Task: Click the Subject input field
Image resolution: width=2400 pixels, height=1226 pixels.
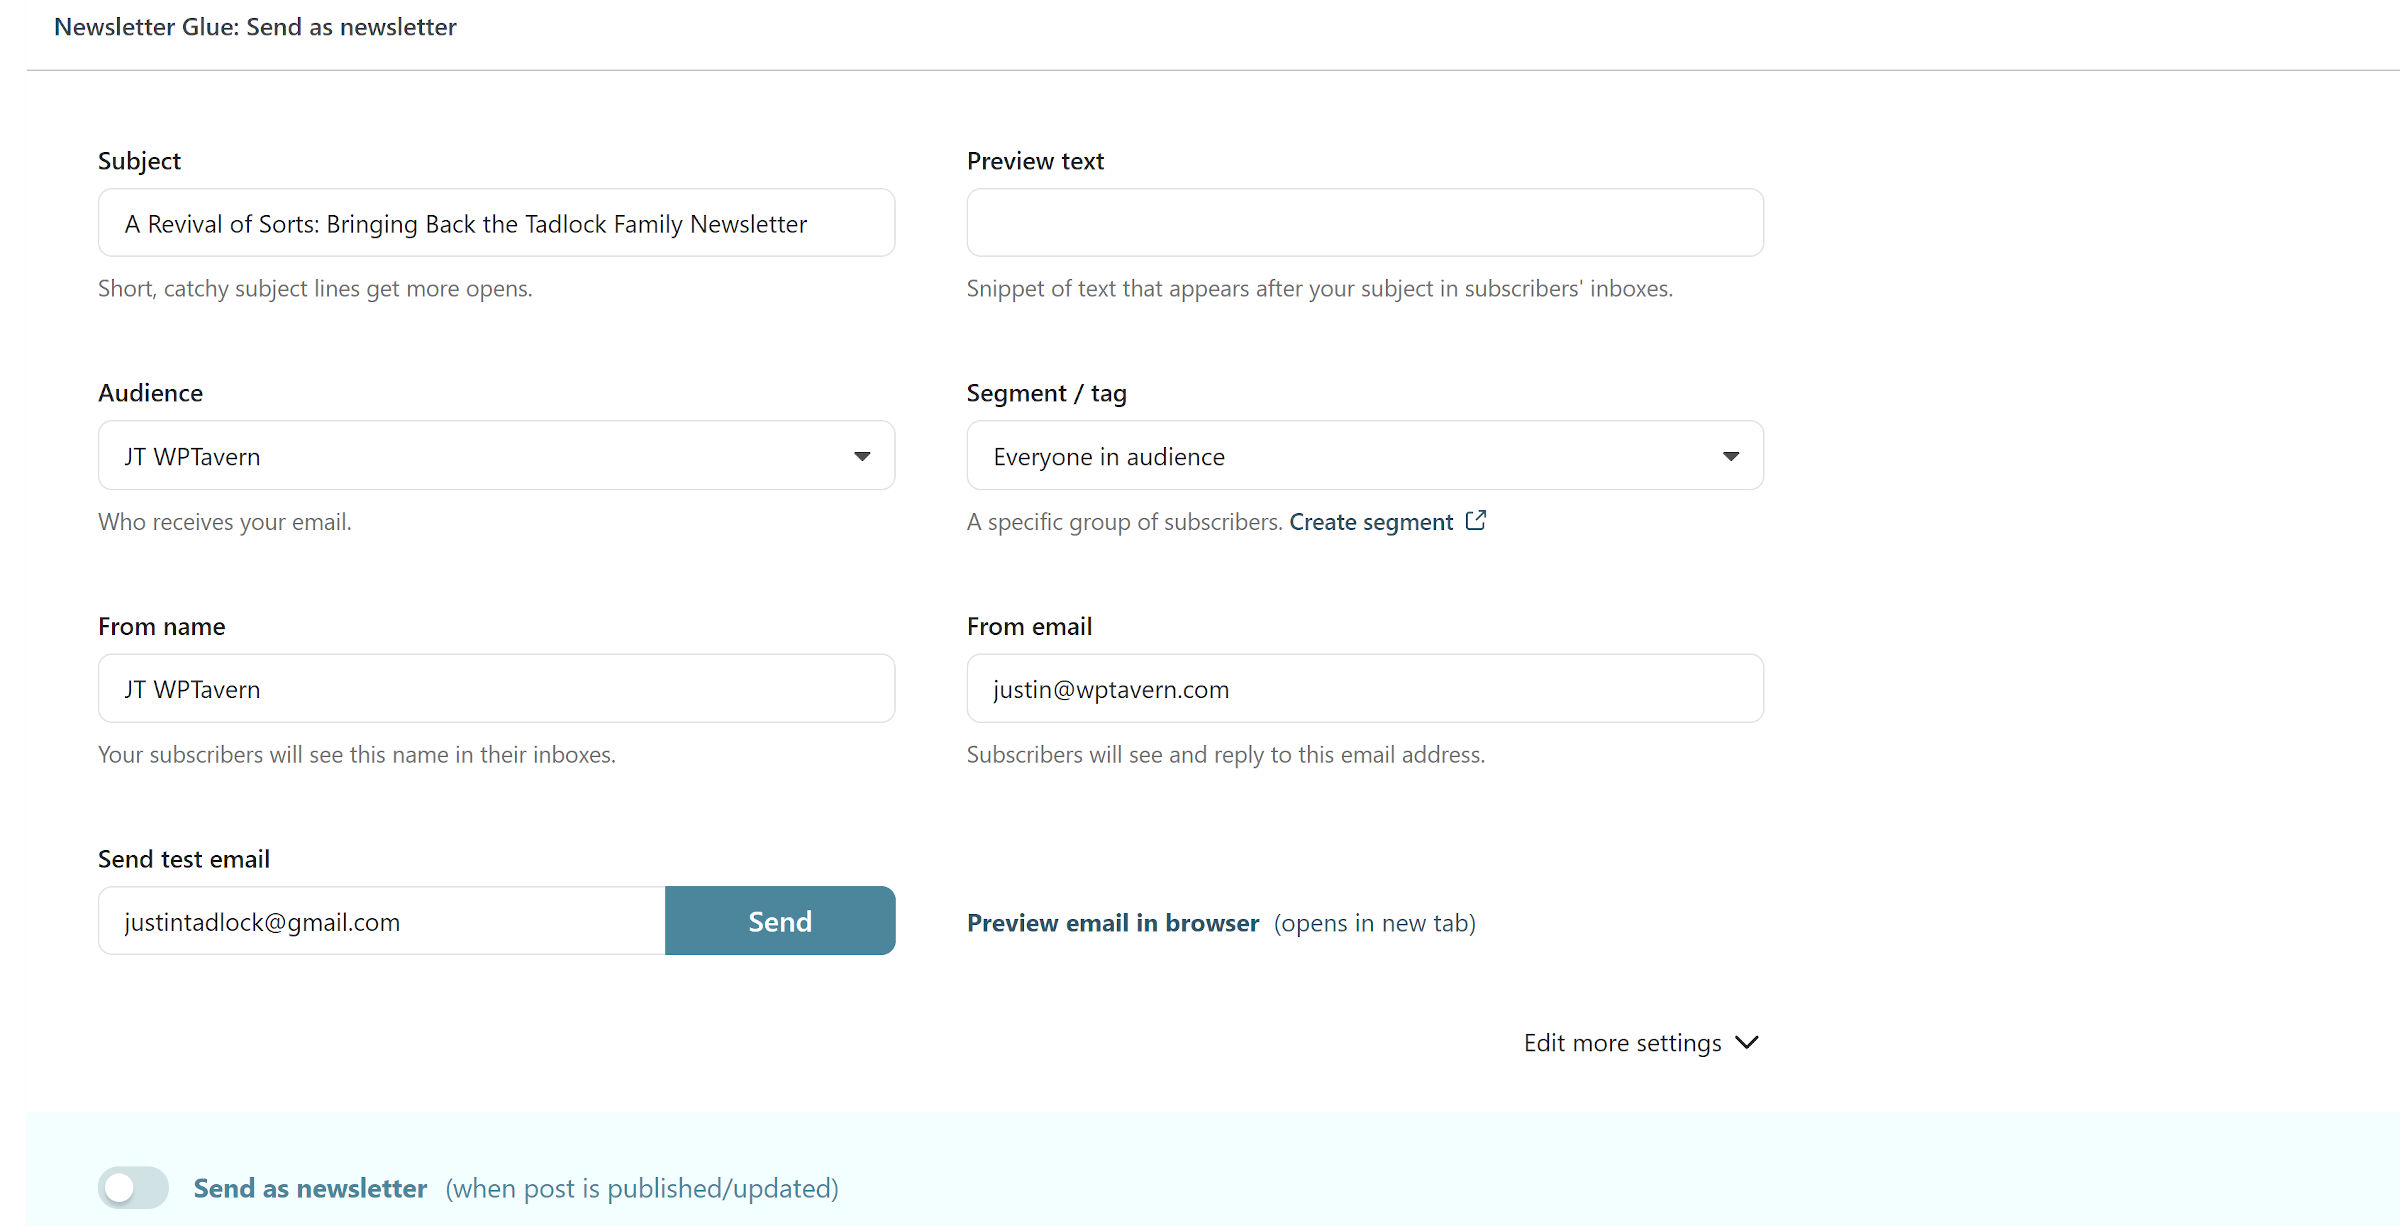Action: click(x=495, y=223)
